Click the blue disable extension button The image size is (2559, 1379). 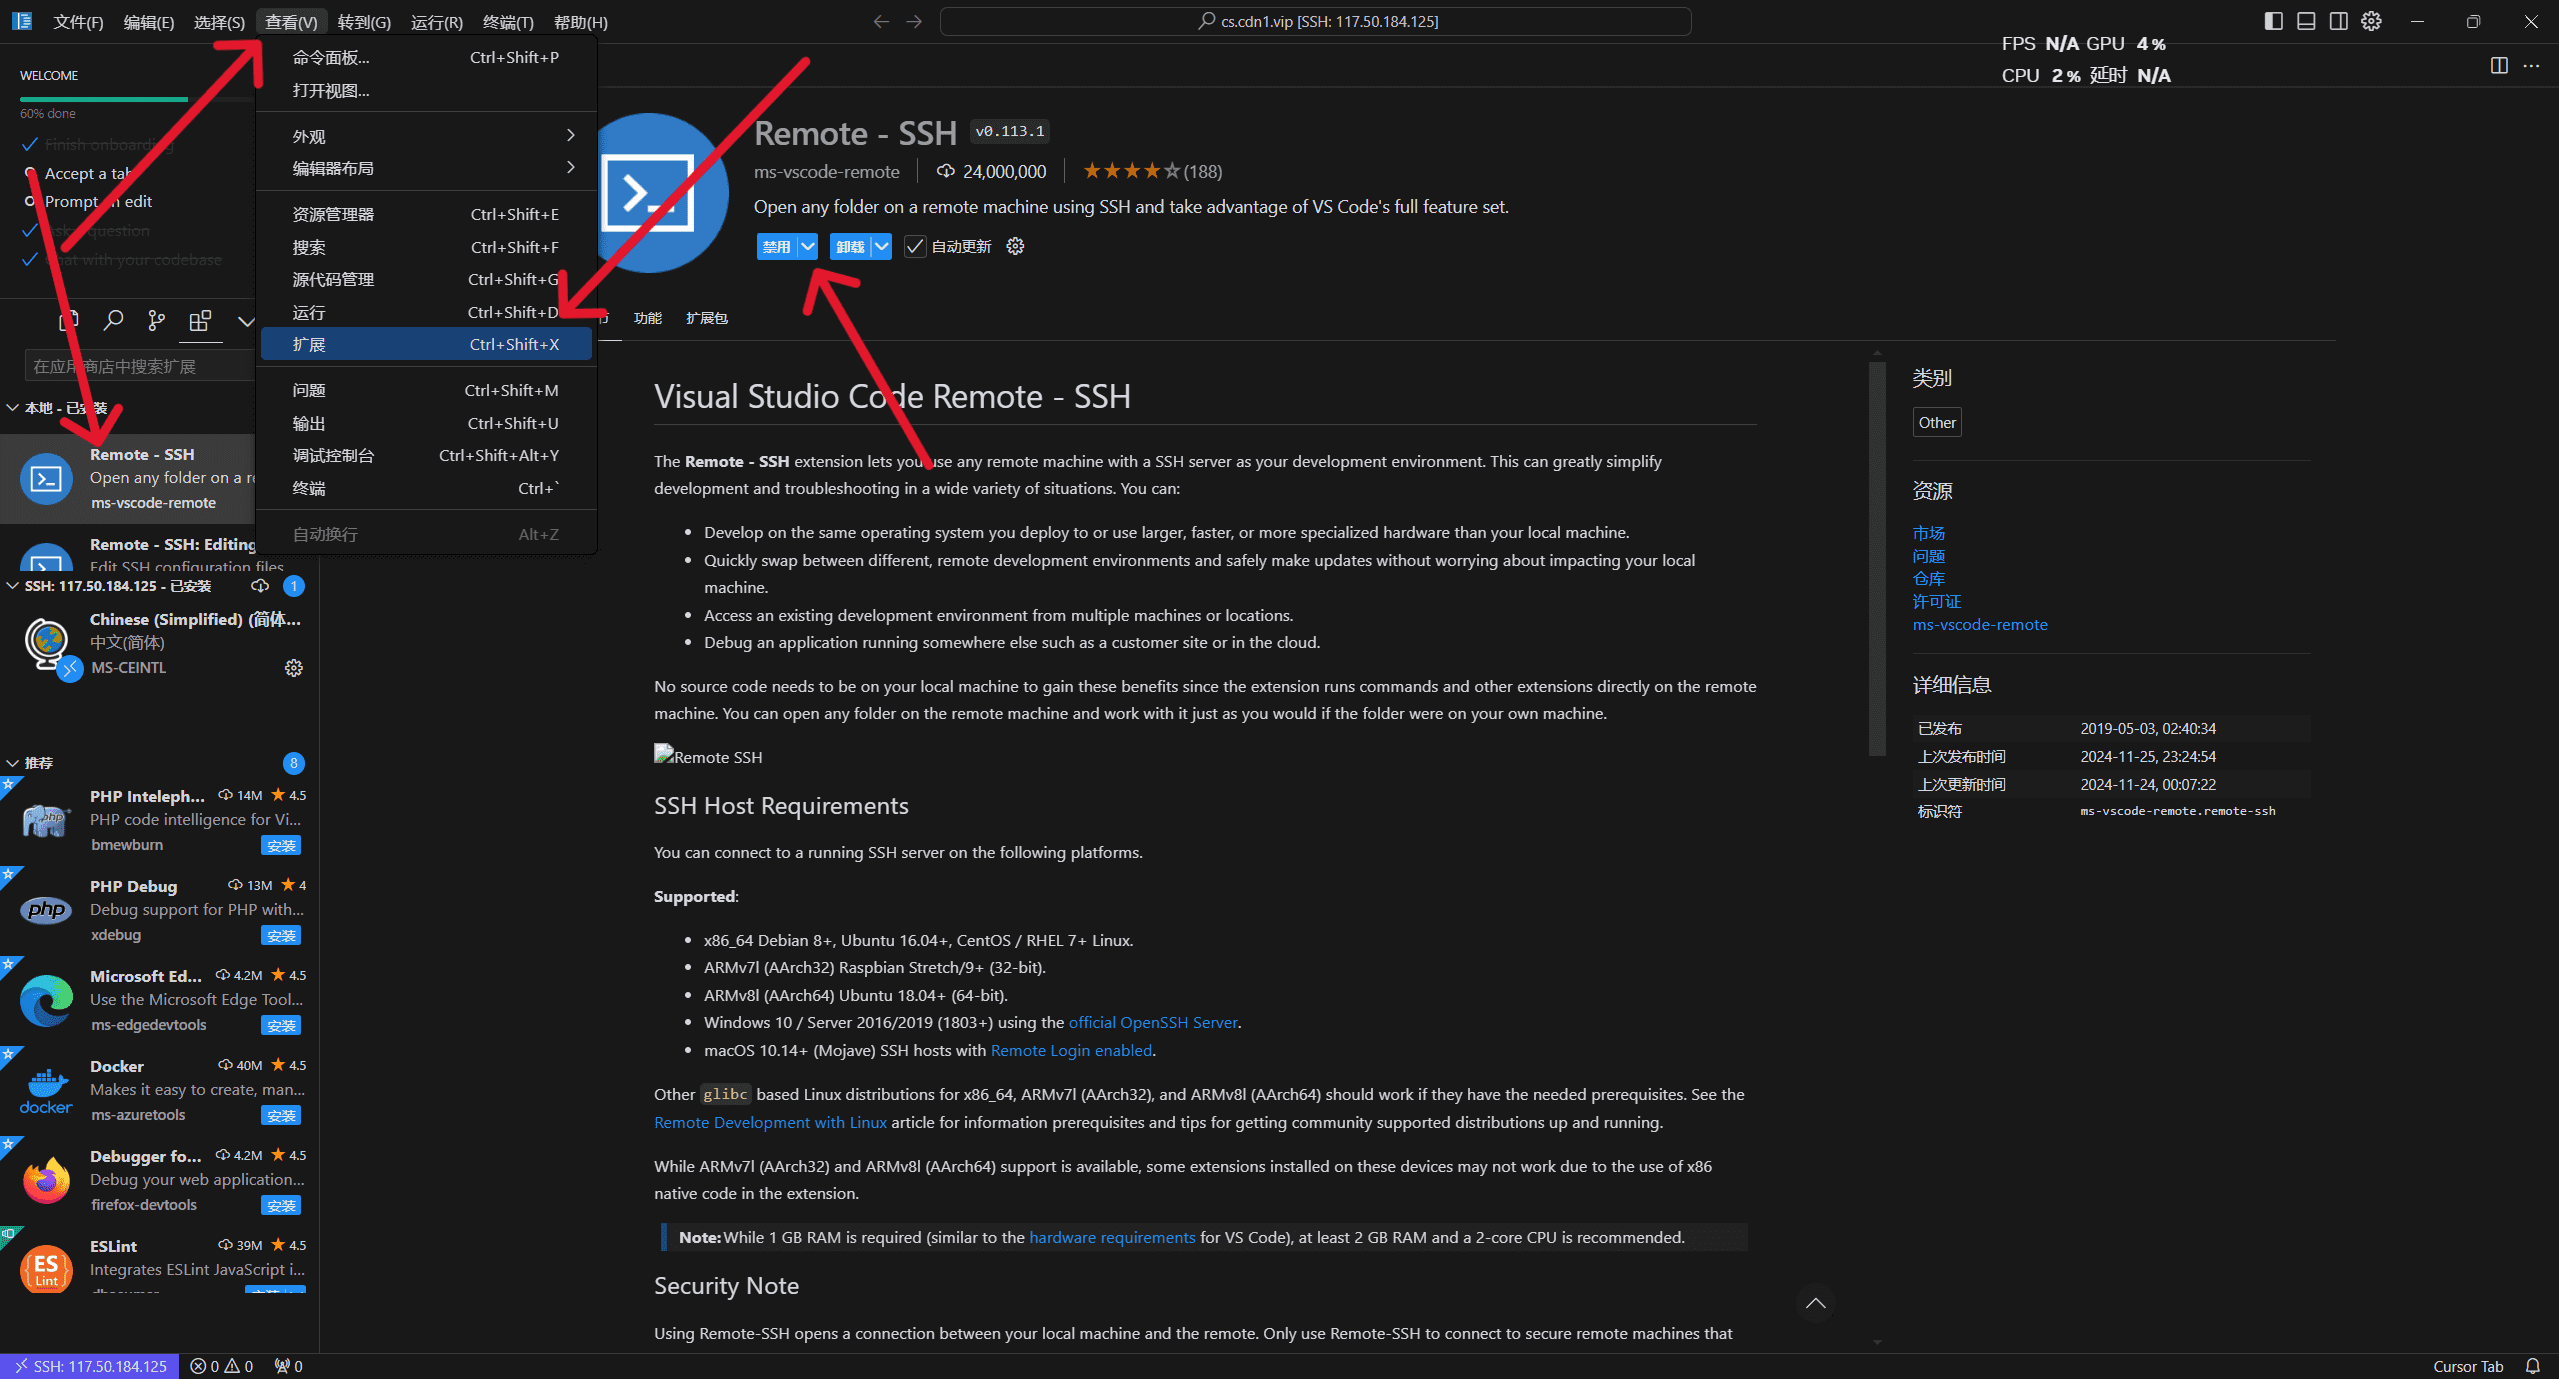[x=776, y=246]
